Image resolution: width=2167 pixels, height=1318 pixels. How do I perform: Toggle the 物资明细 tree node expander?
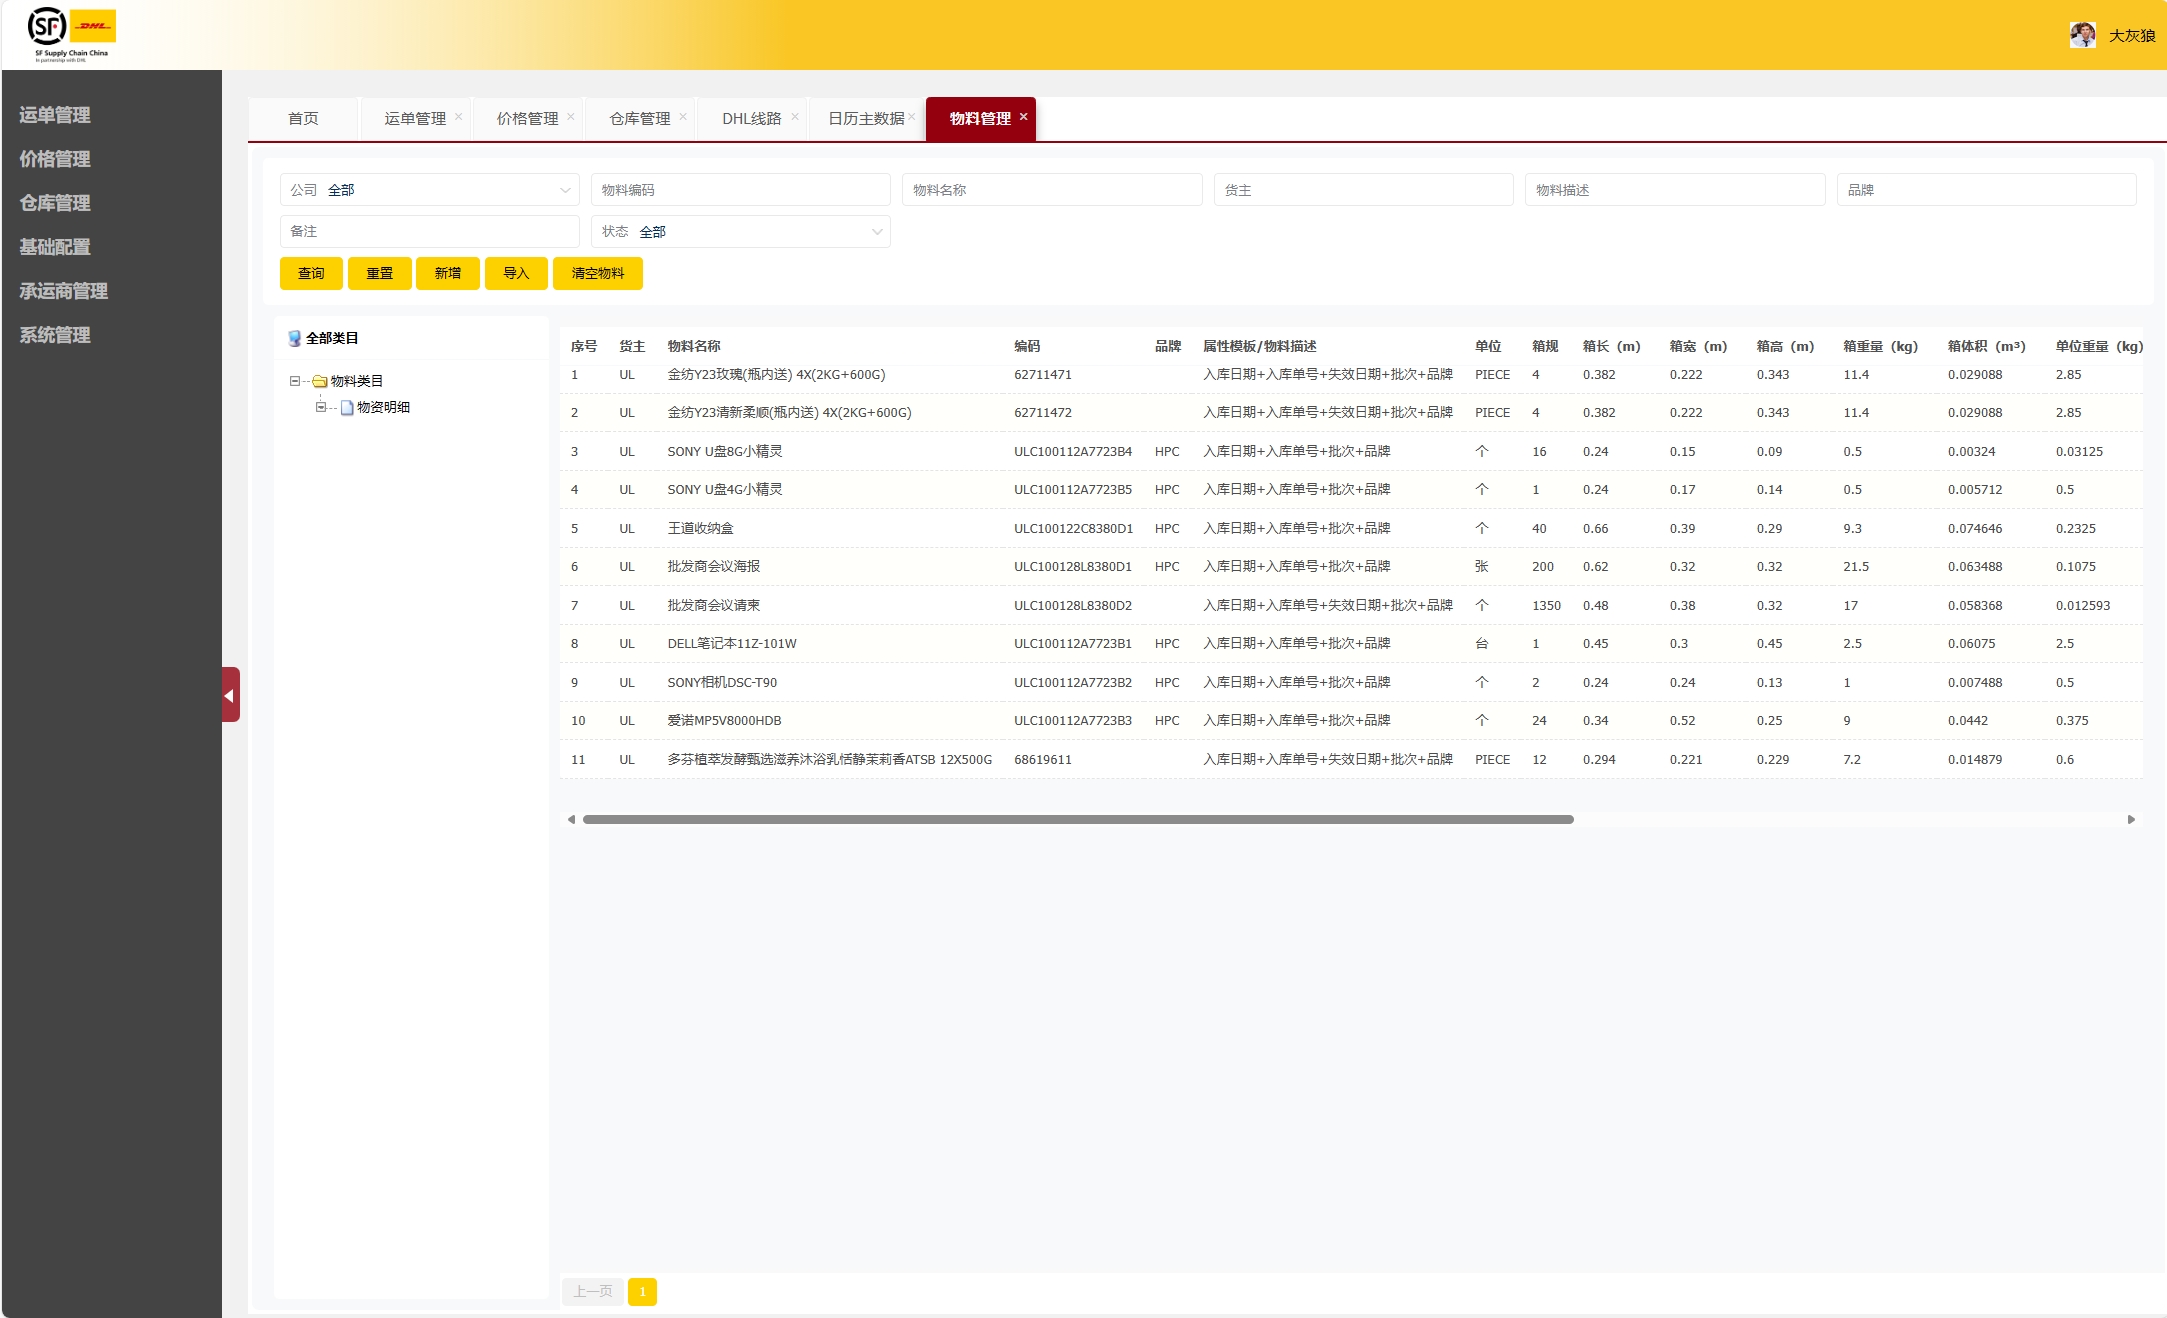pyautogui.click(x=321, y=407)
